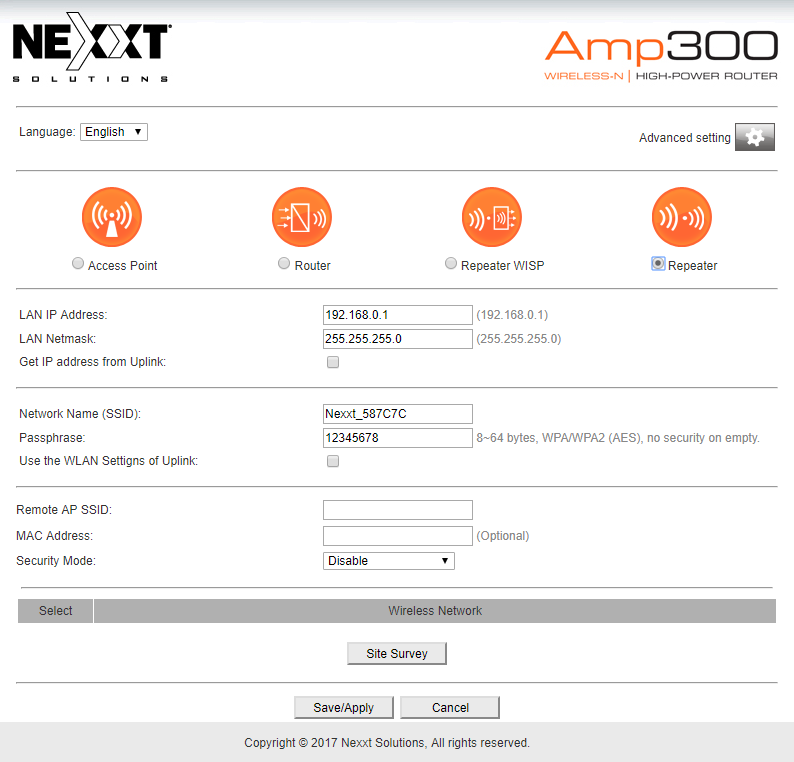The image size is (794, 762).
Task: Choose the Repeater WISP radio option
Action: pos(451,264)
